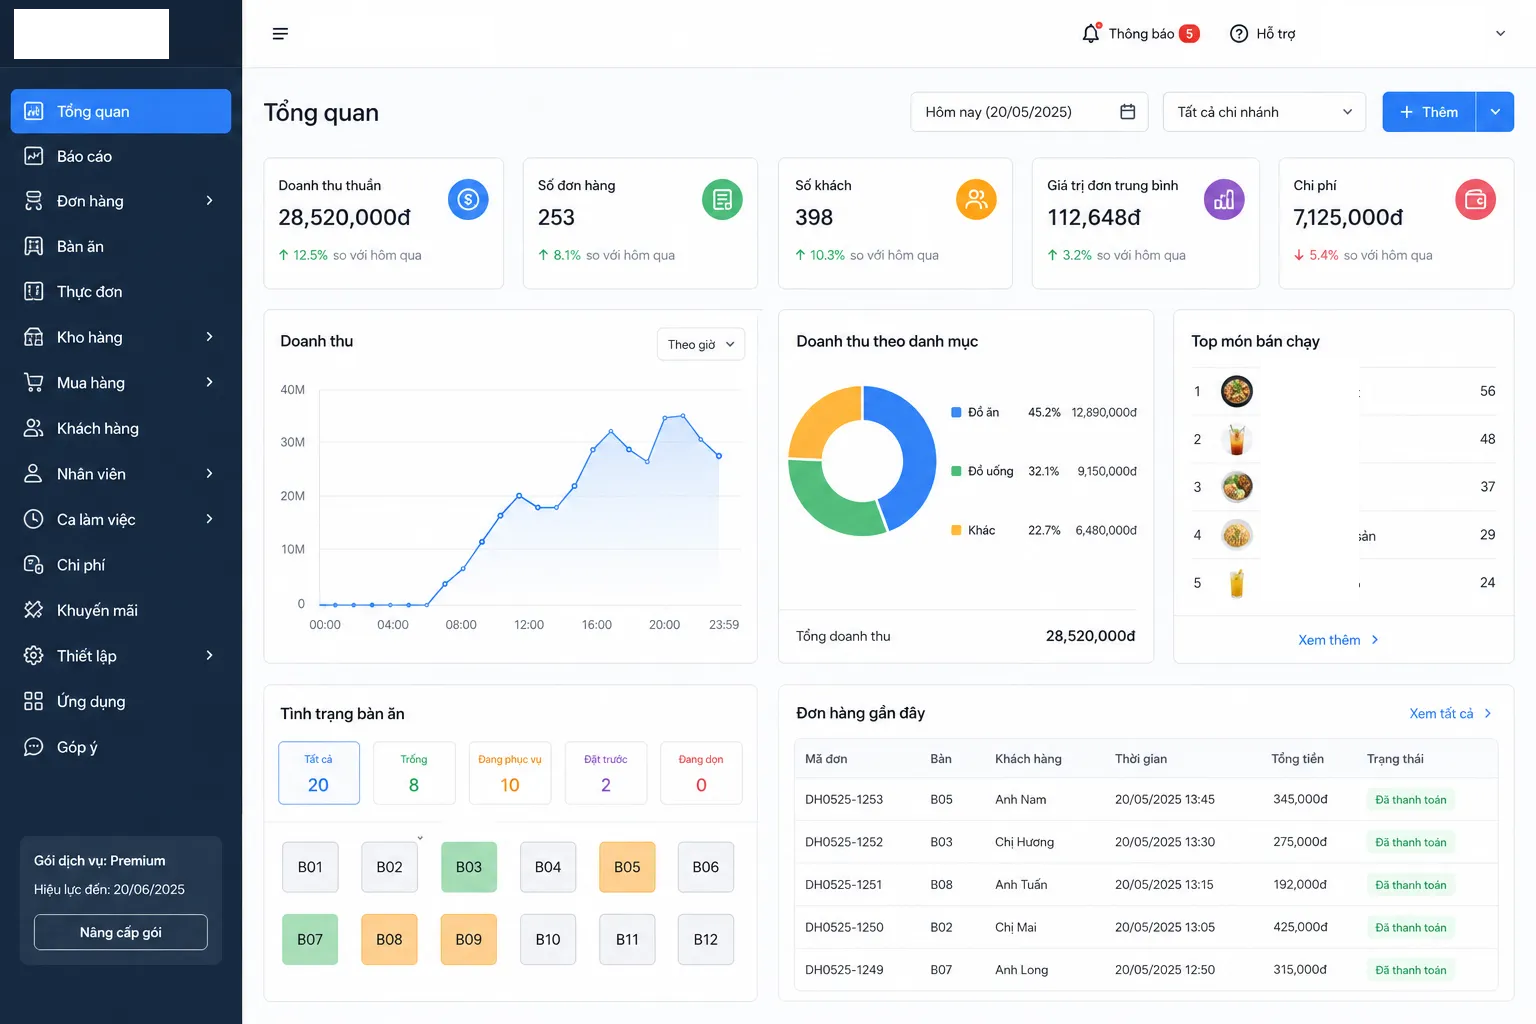Screen dimensions: 1536x1024
Task: Click the Ca làm việc clock icon
Action: (34, 519)
